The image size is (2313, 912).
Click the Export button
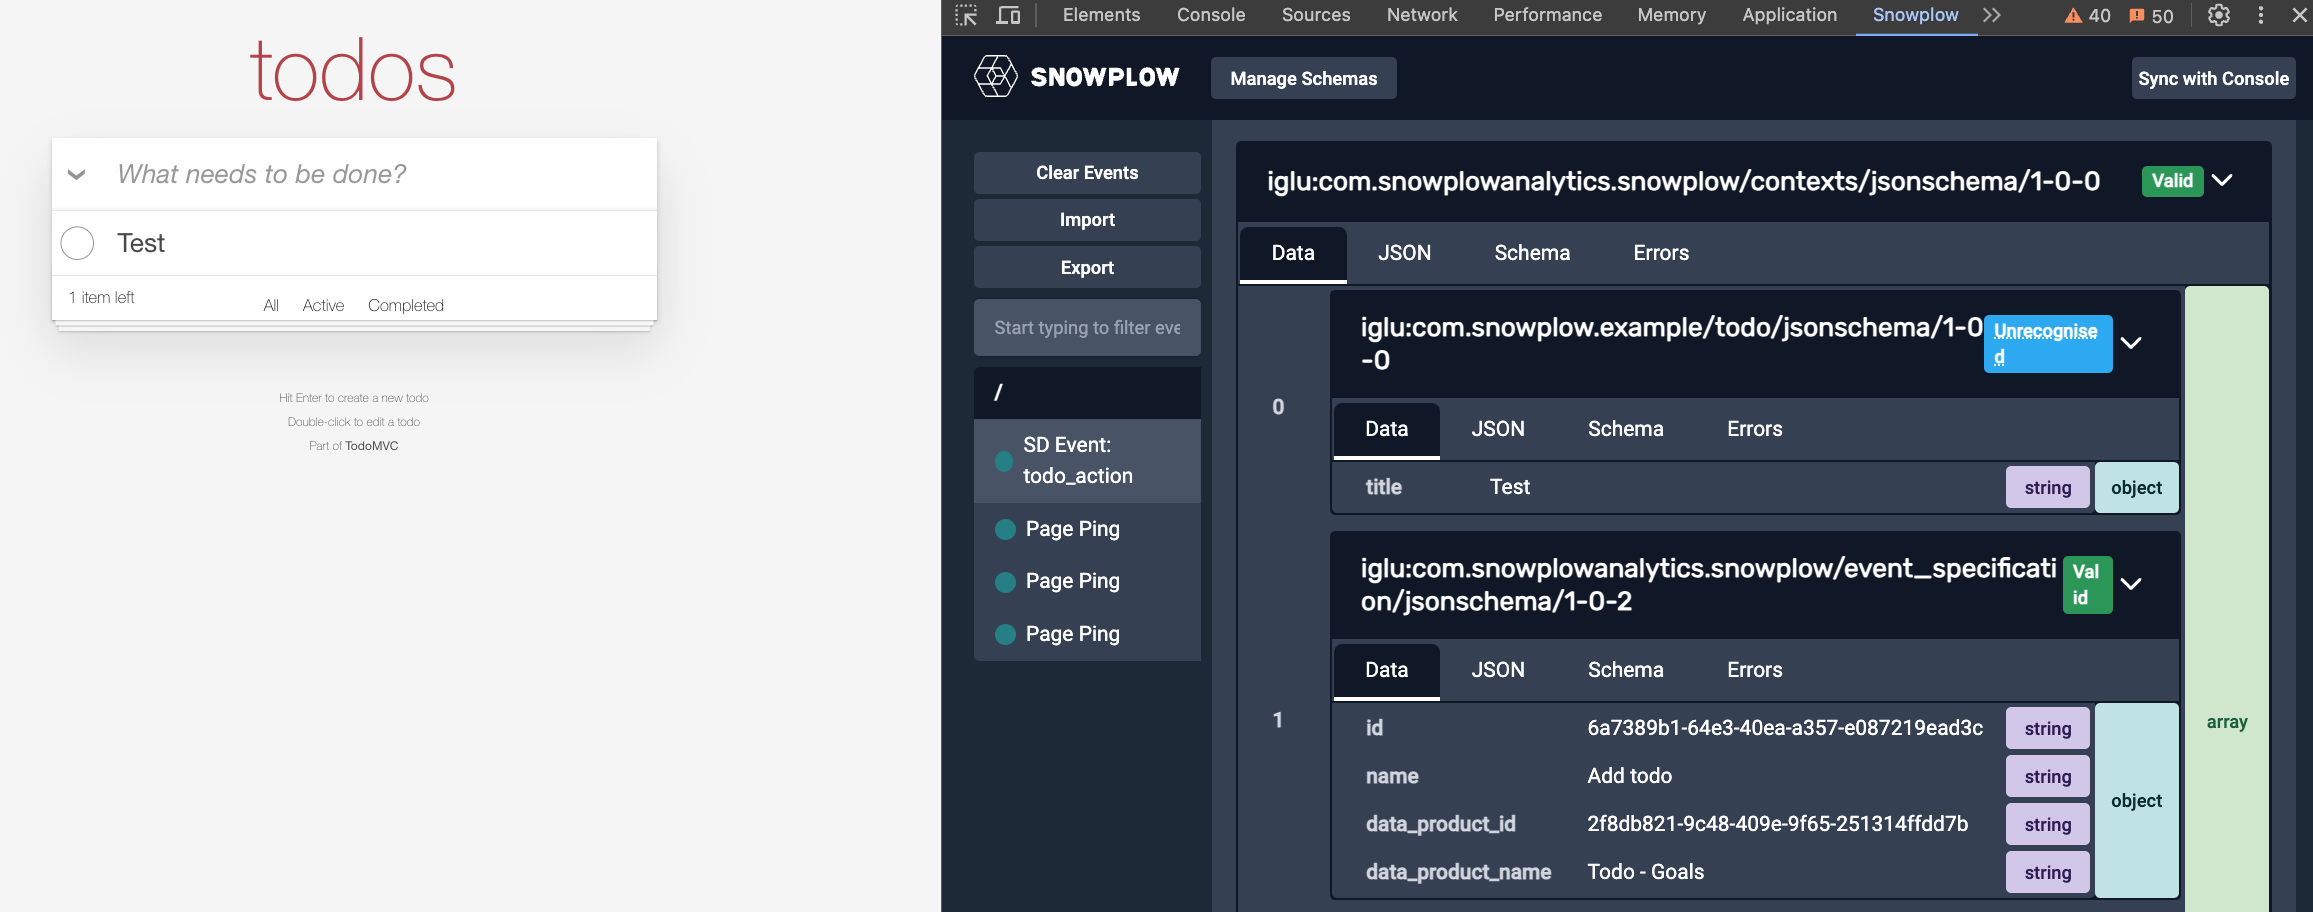(1087, 268)
